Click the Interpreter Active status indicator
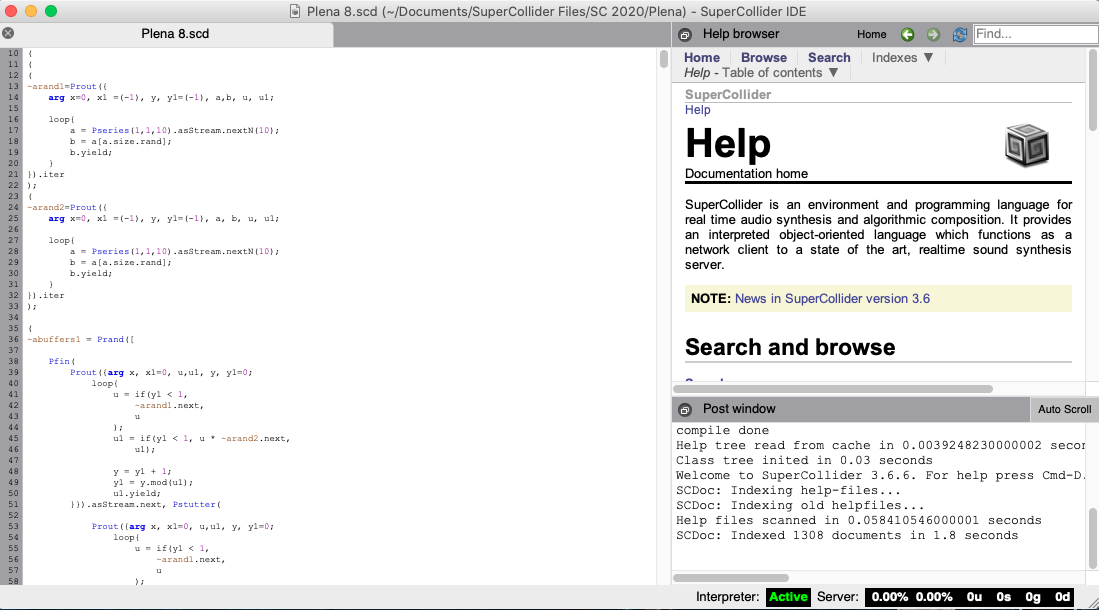Image resolution: width=1099 pixels, height=610 pixels. point(788,597)
